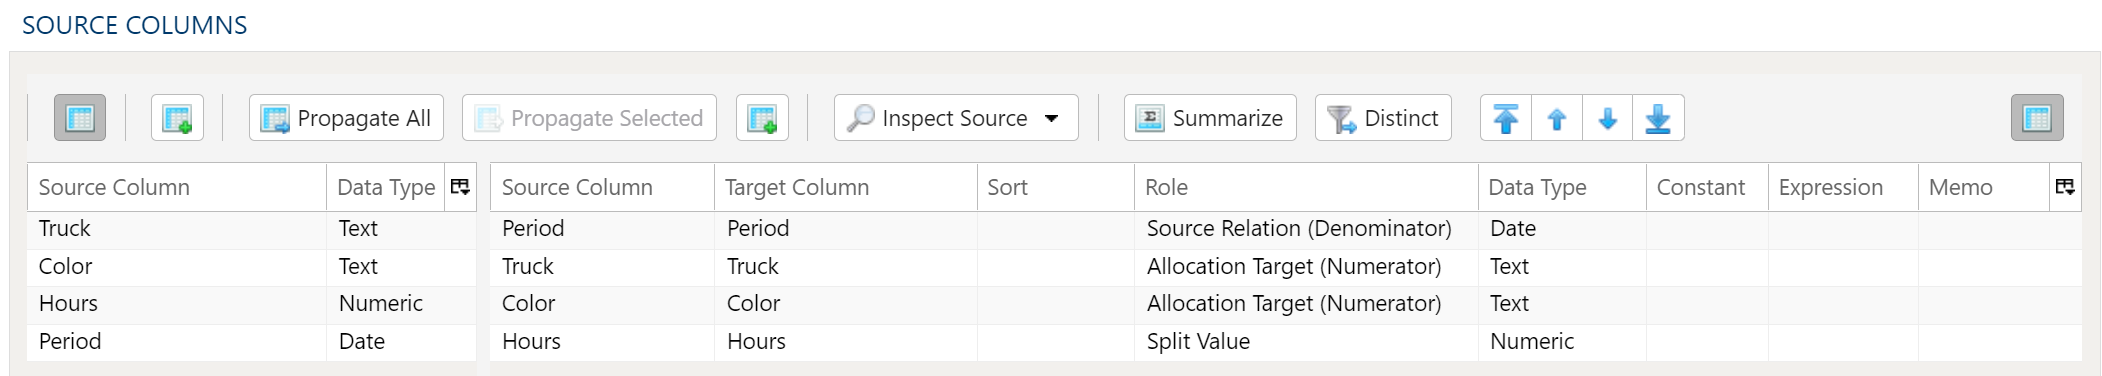
Task: Click add column icon after Propagate Selected
Action: [762, 118]
